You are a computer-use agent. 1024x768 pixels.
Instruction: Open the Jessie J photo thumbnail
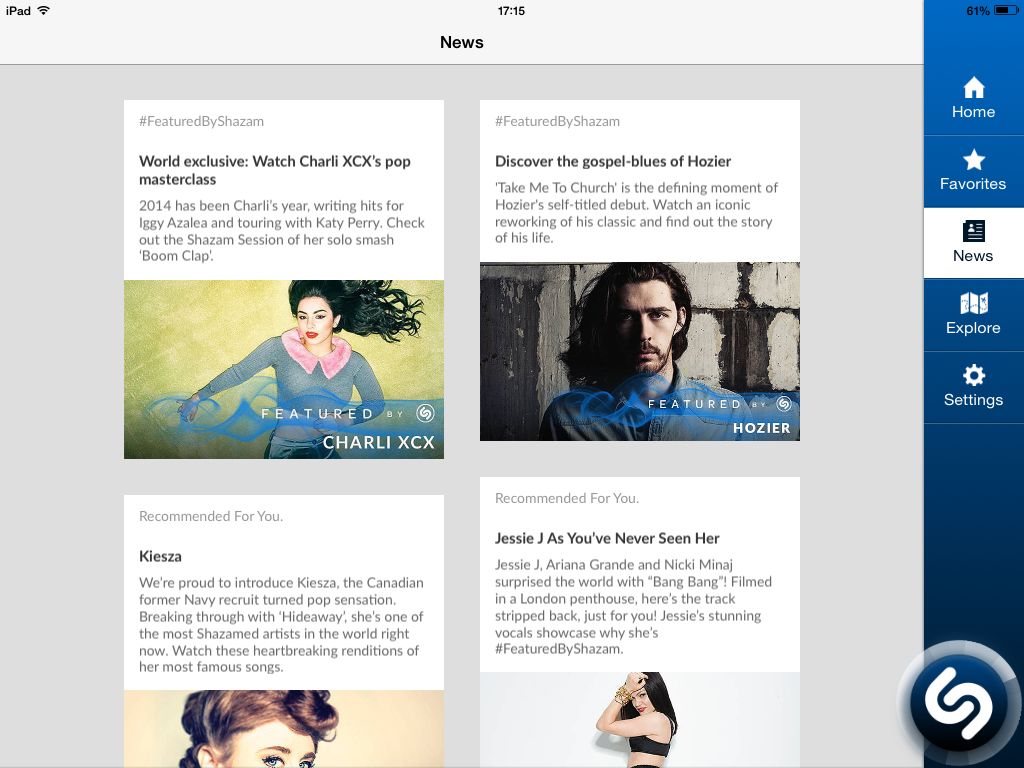point(640,720)
